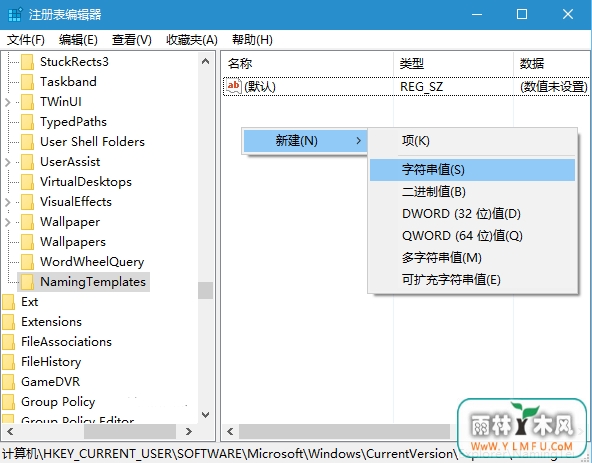
Task: Select the GameDVR key label
Action: [51, 382]
